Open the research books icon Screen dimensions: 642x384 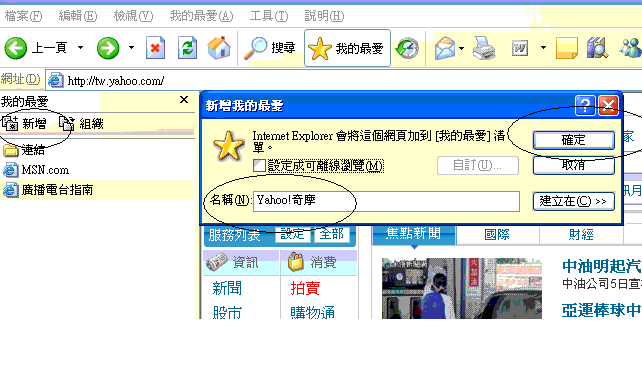597,48
